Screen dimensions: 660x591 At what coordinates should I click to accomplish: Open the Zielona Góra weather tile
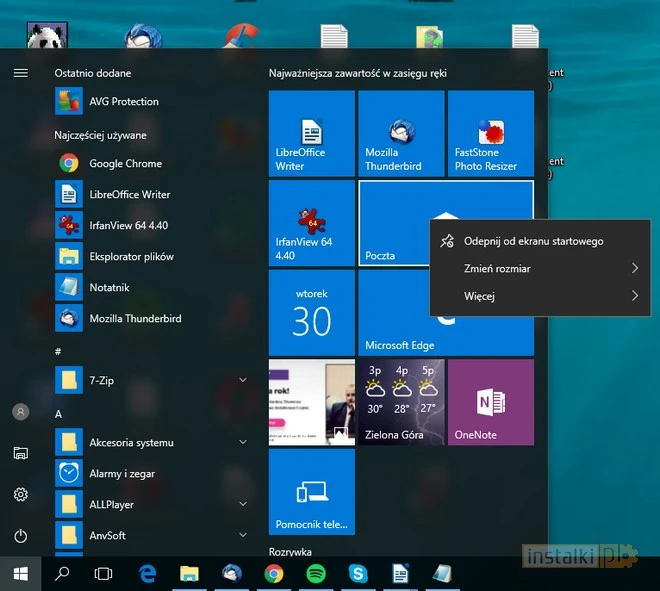400,402
